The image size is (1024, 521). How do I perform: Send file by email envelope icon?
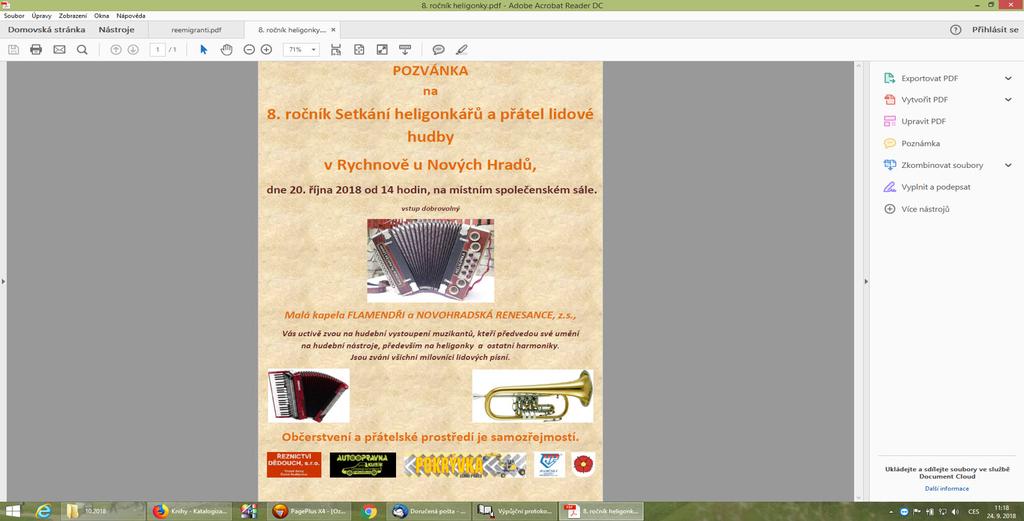pyautogui.click(x=59, y=50)
